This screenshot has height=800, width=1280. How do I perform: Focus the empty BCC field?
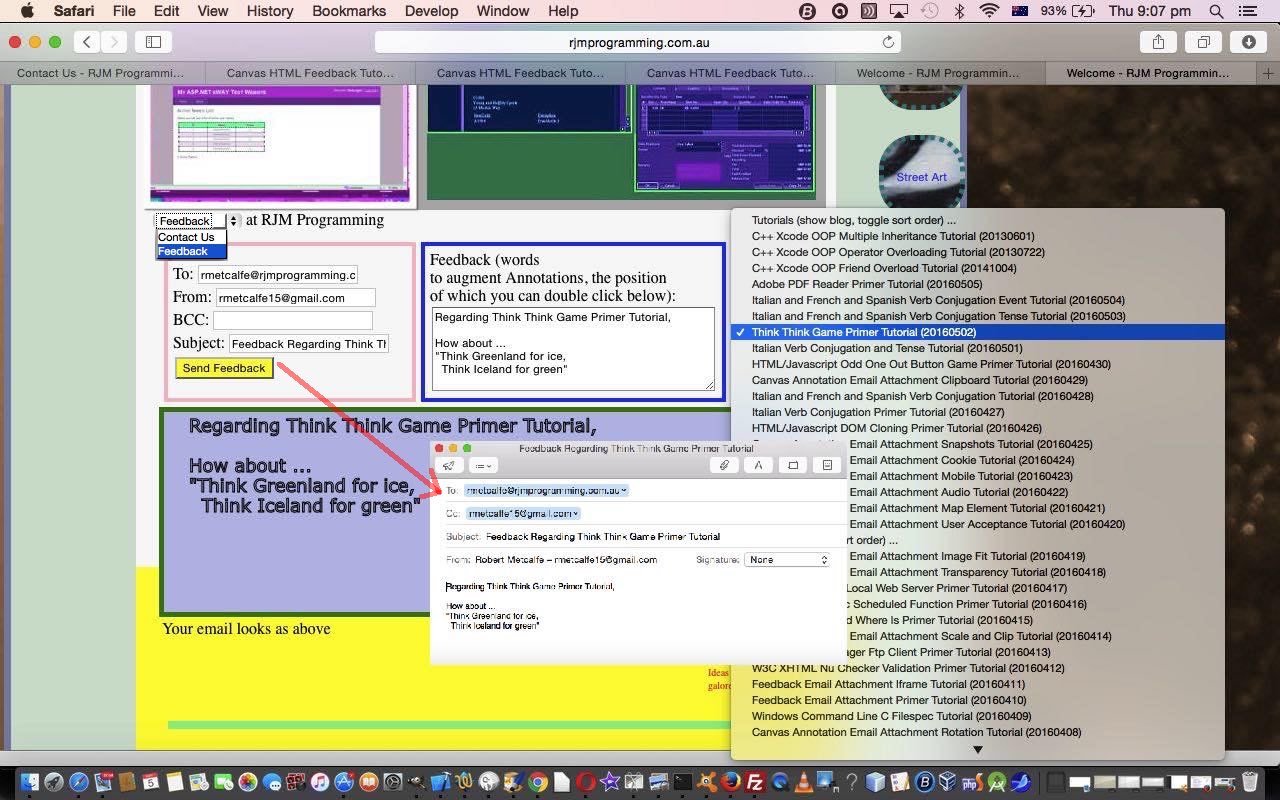[x=293, y=320]
